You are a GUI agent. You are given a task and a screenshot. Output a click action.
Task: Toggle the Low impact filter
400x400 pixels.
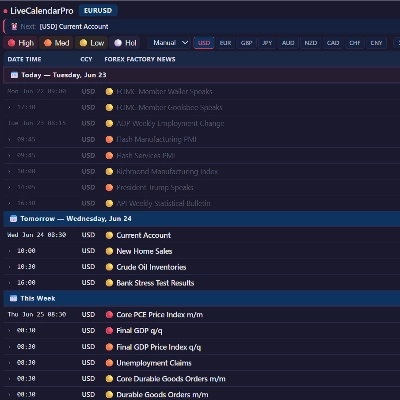coord(92,43)
